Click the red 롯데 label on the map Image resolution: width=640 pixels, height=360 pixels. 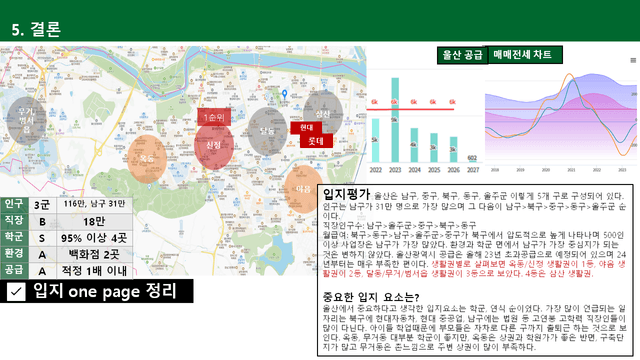[x=316, y=141]
